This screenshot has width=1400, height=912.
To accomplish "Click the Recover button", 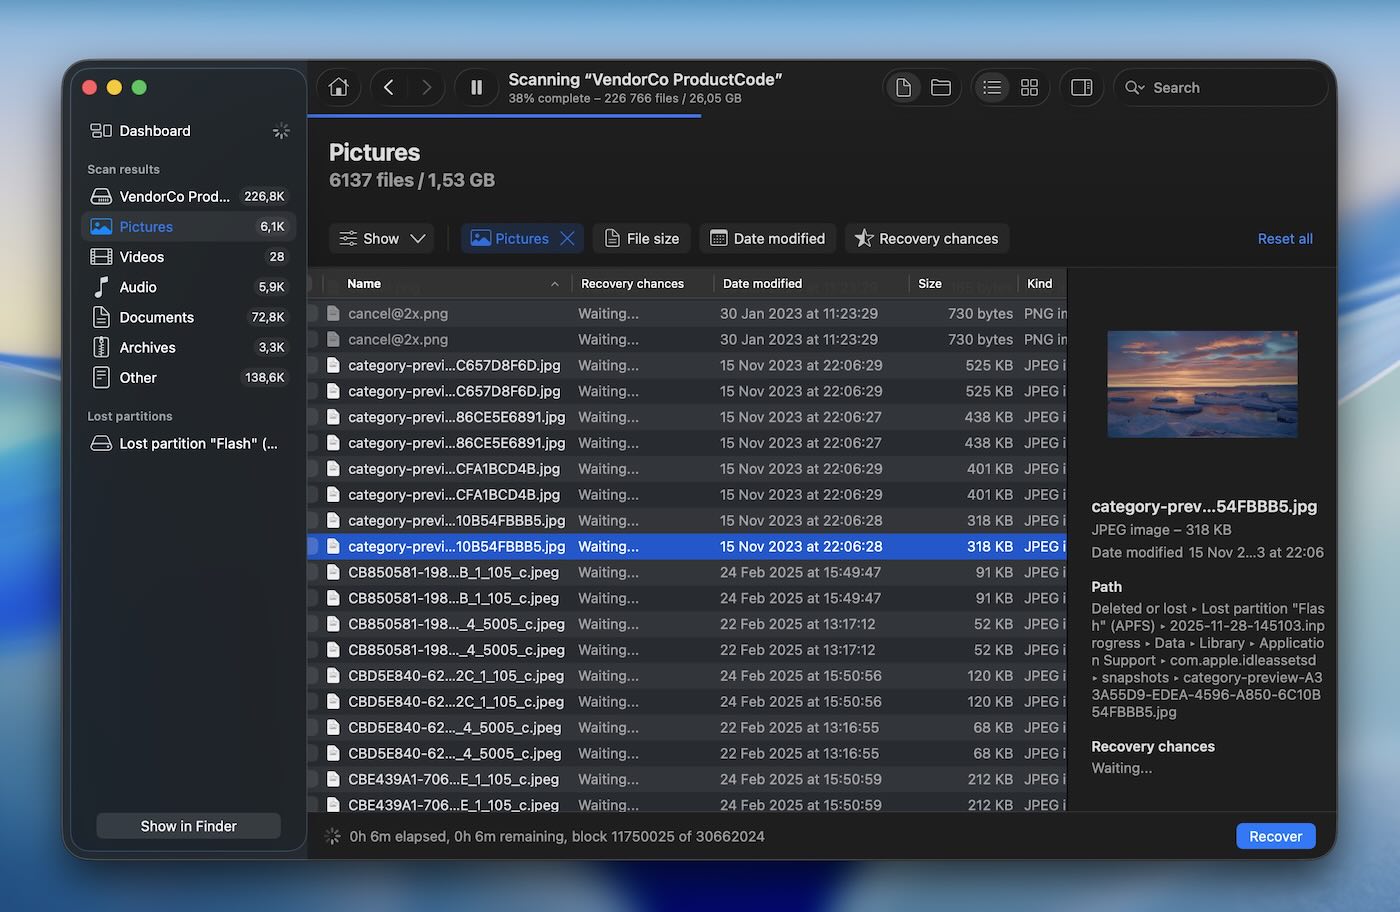I will 1275,836.
